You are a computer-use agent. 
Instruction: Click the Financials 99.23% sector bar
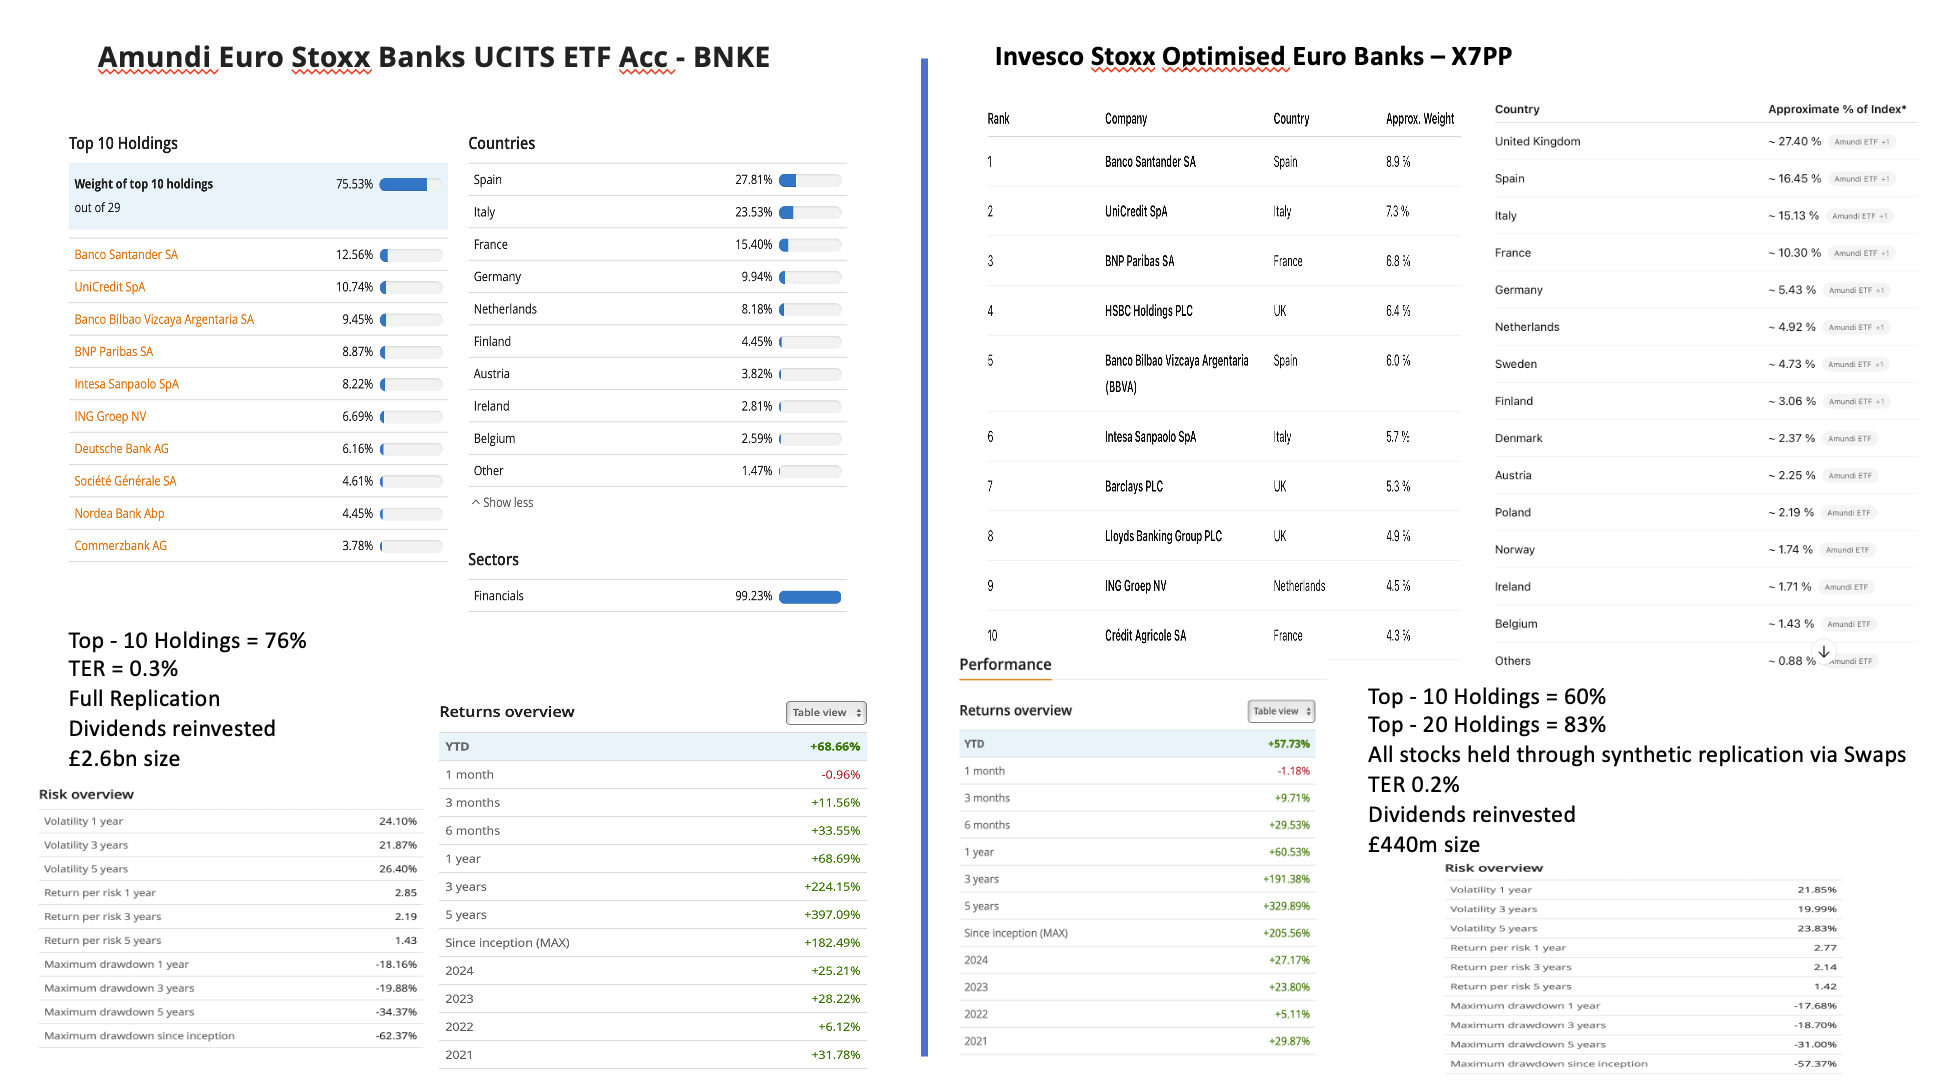810,597
